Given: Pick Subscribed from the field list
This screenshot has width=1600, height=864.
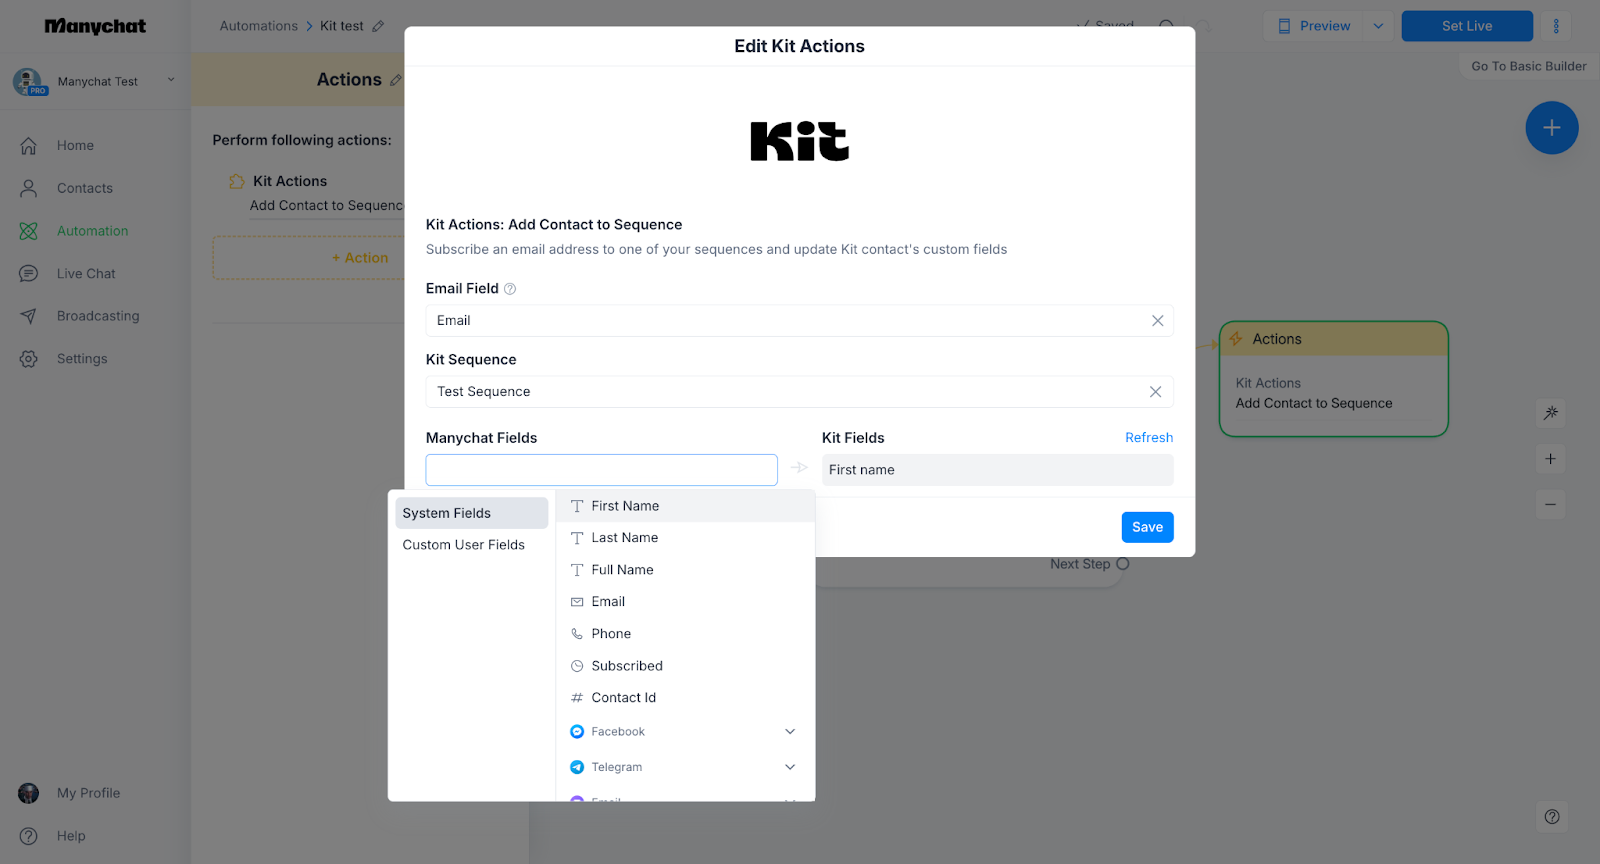Looking at the screenshot, I should pyautogui.click(x=626, y=666).
